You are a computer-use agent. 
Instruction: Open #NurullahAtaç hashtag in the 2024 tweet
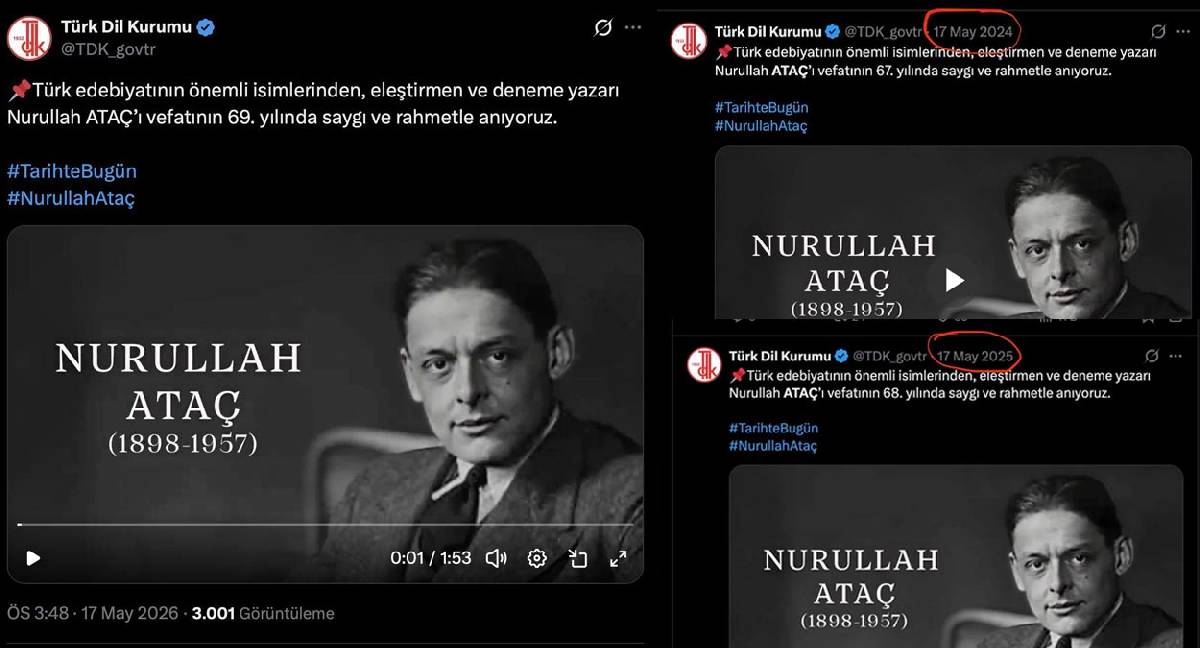point(761,126)
